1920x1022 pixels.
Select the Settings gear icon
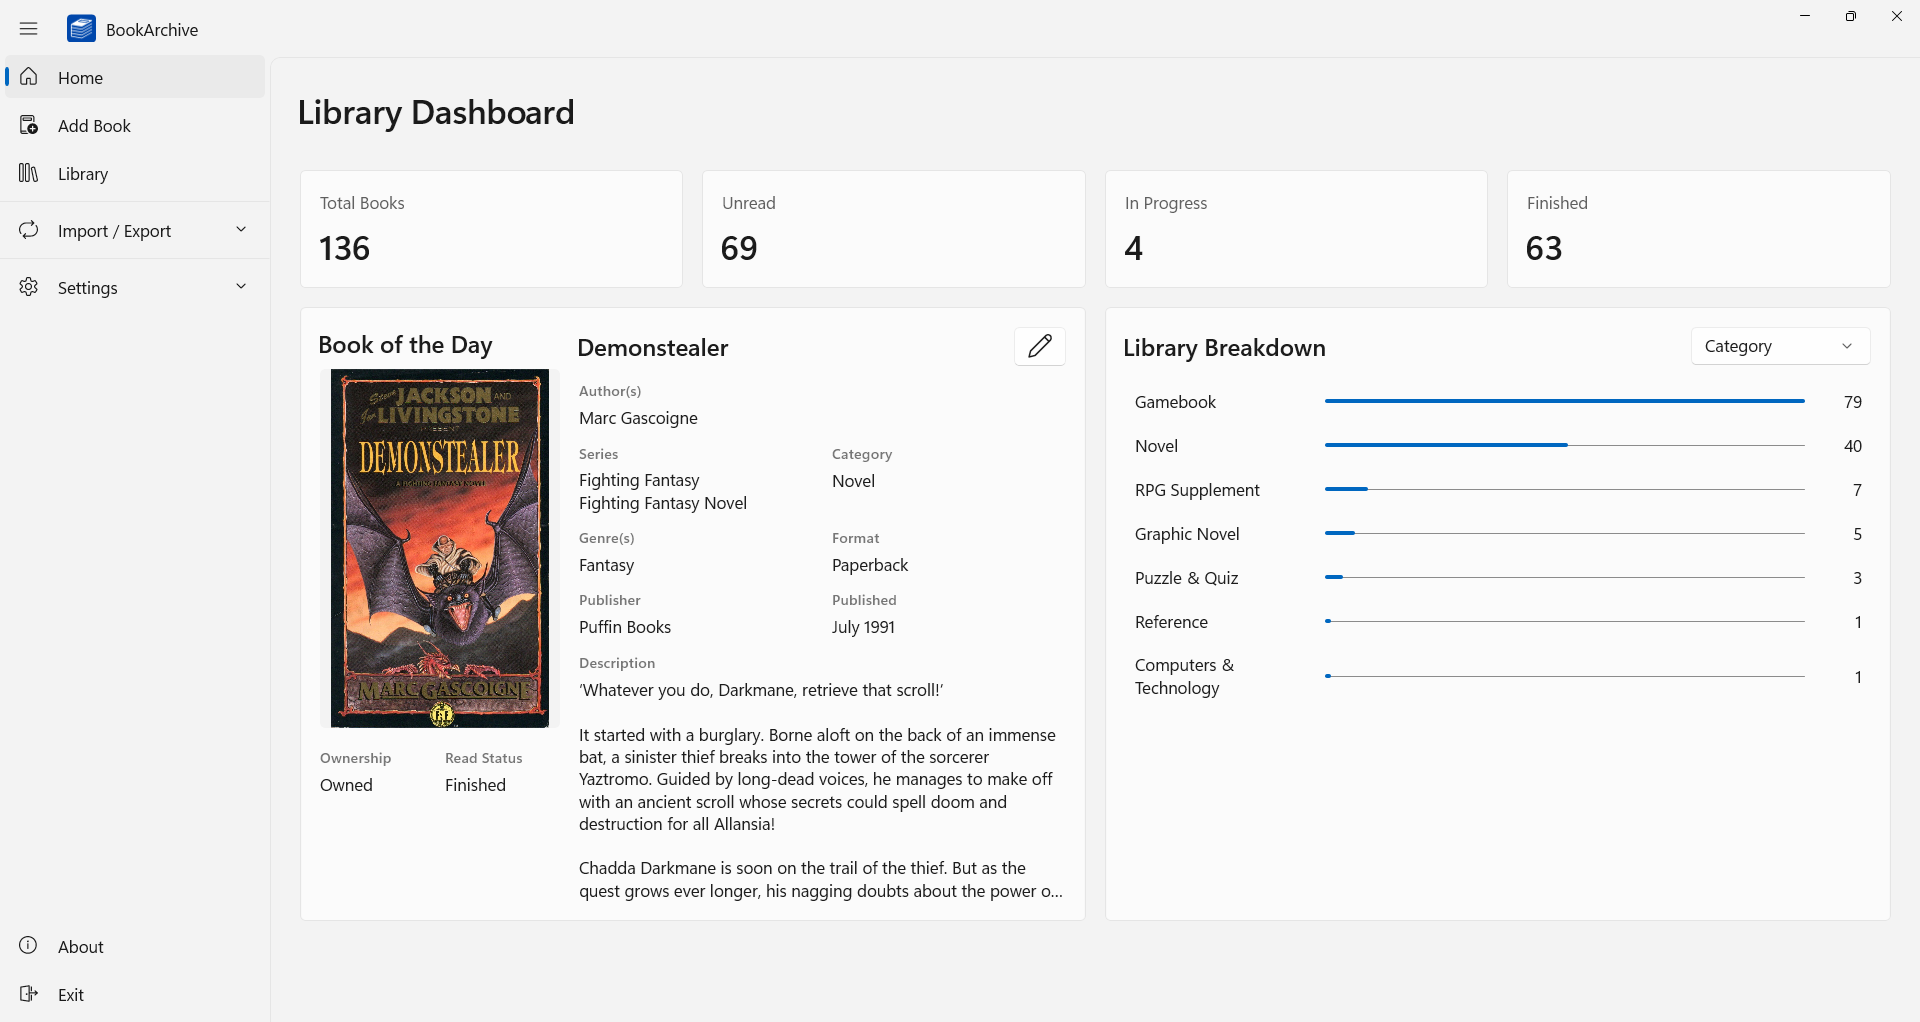[x=28, y=287]
